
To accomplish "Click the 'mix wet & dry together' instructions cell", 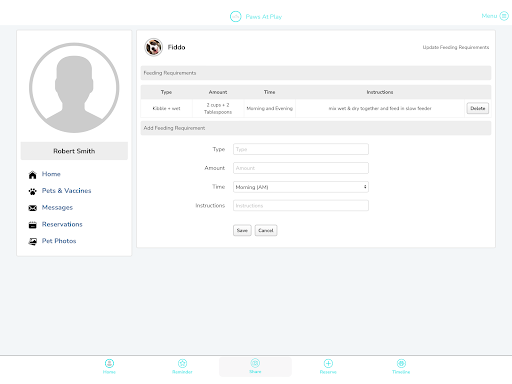I will point(380,108).
